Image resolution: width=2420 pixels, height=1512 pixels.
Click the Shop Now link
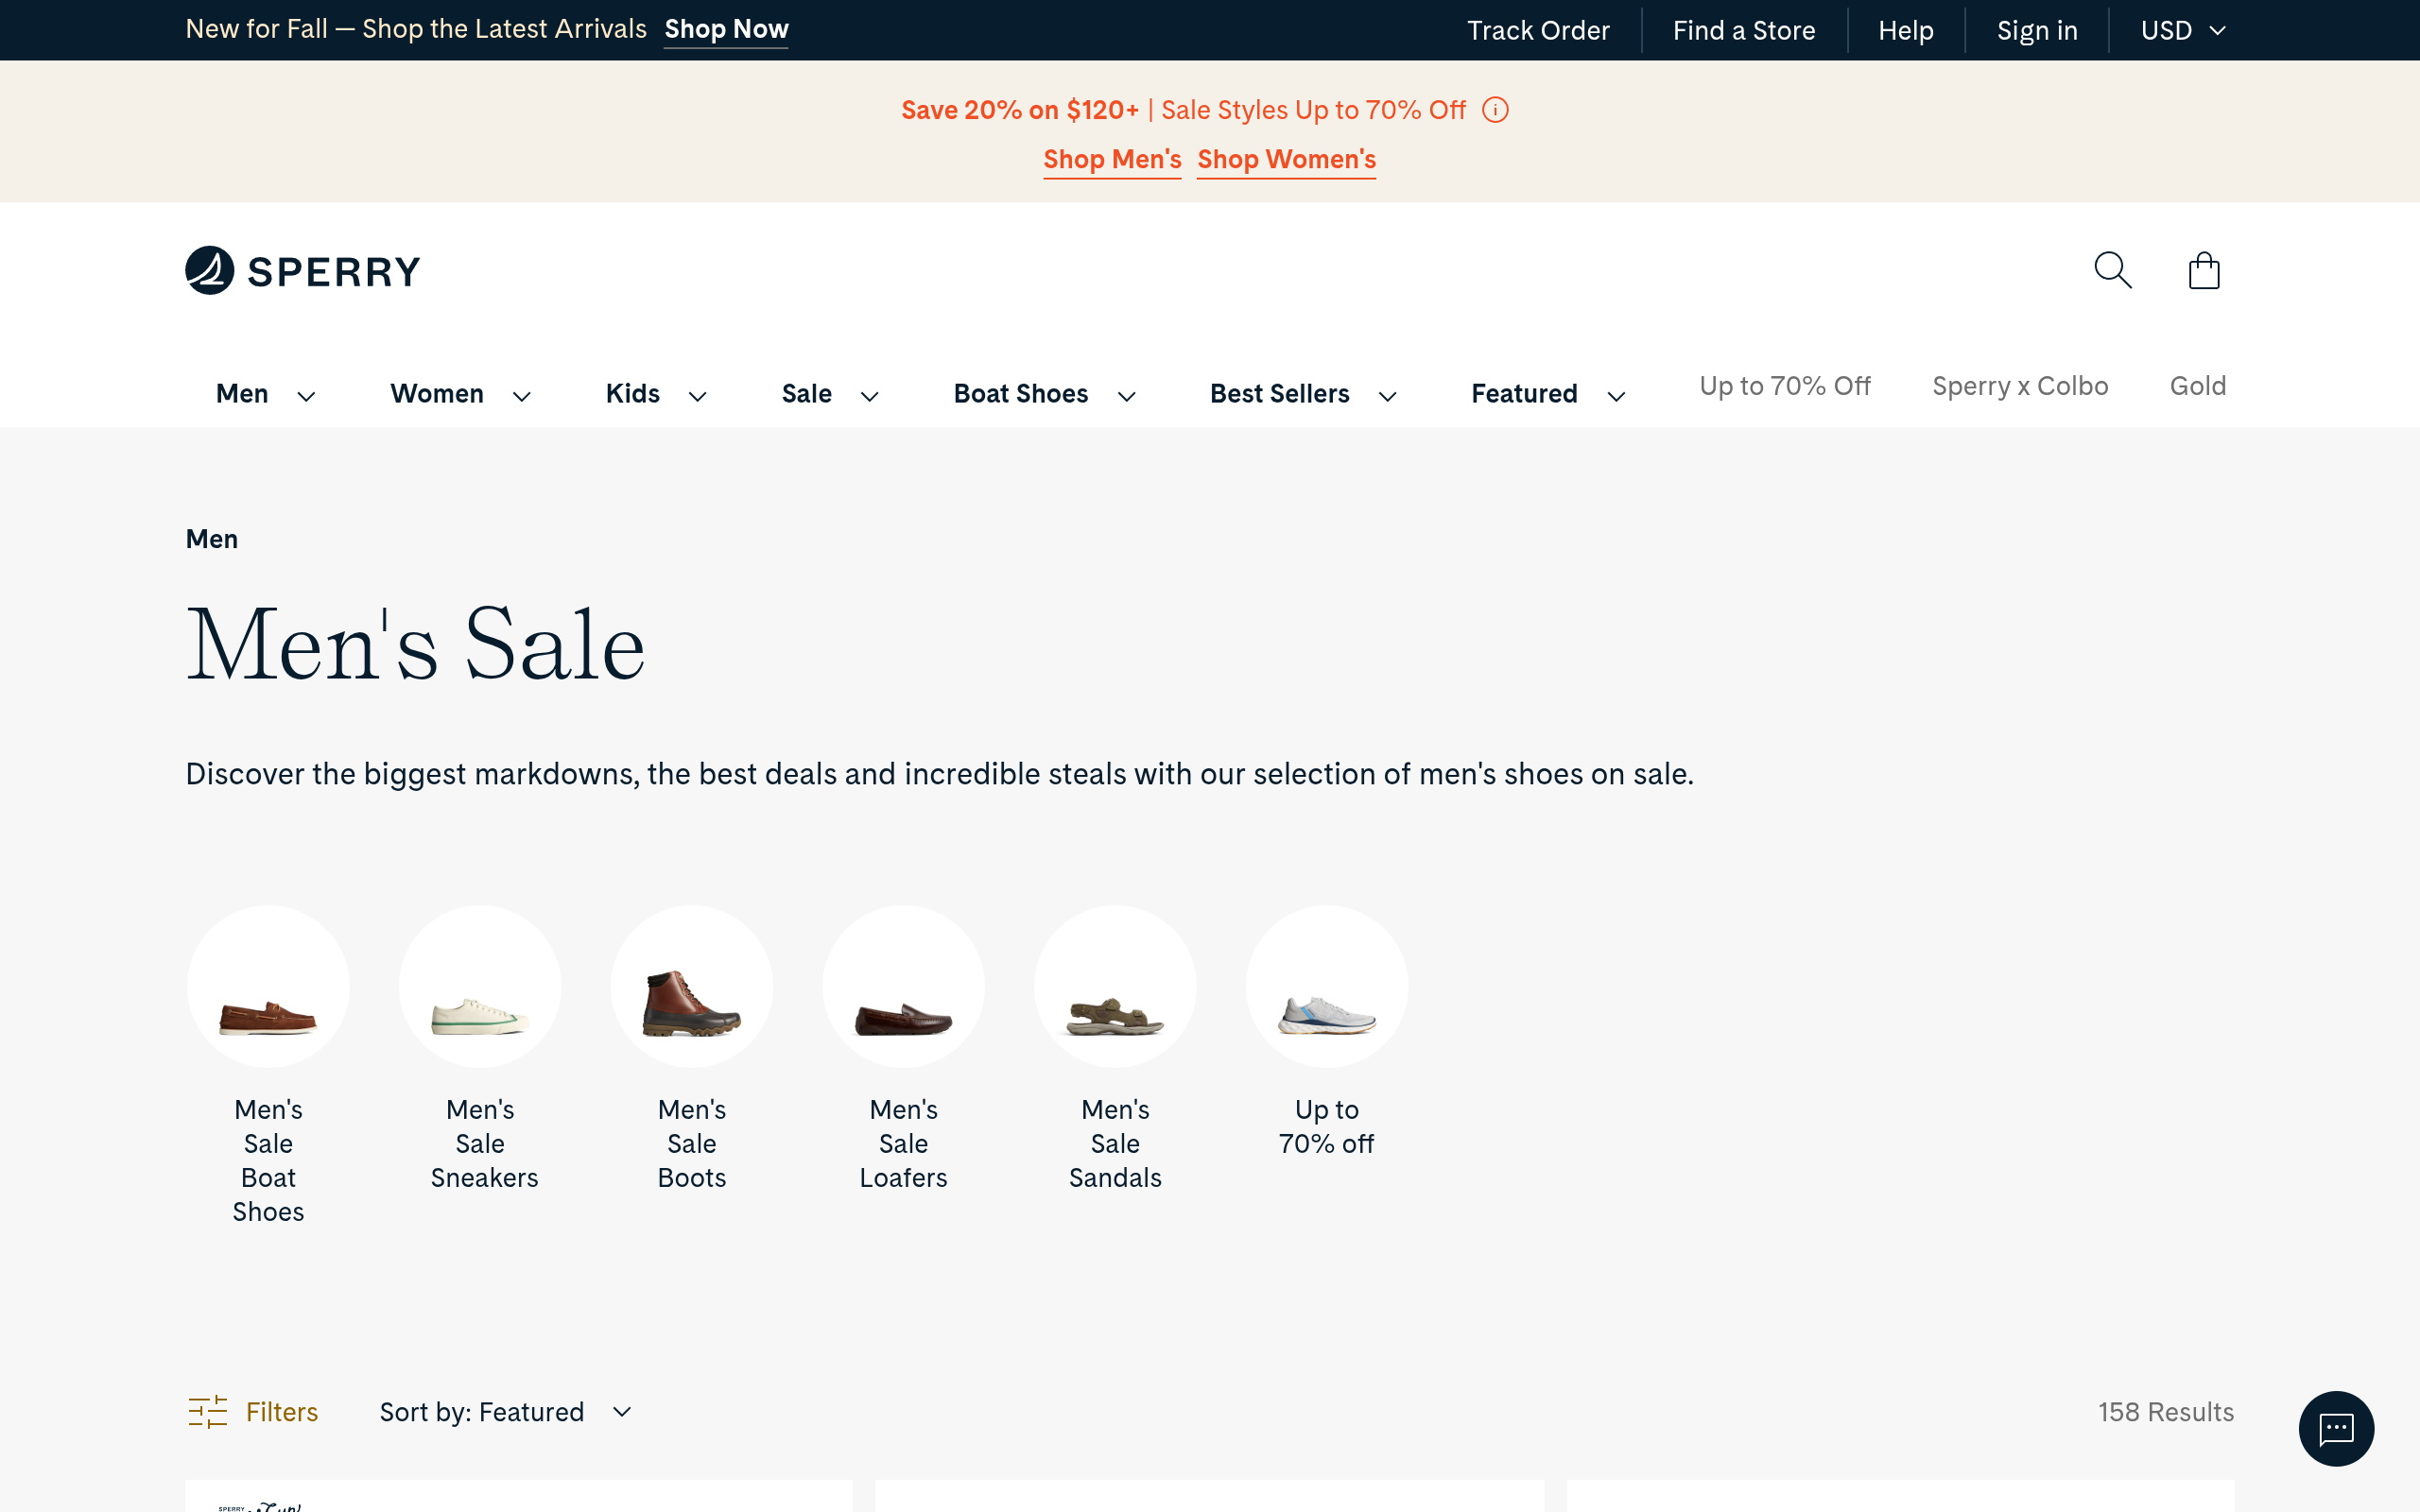(727, 29)
